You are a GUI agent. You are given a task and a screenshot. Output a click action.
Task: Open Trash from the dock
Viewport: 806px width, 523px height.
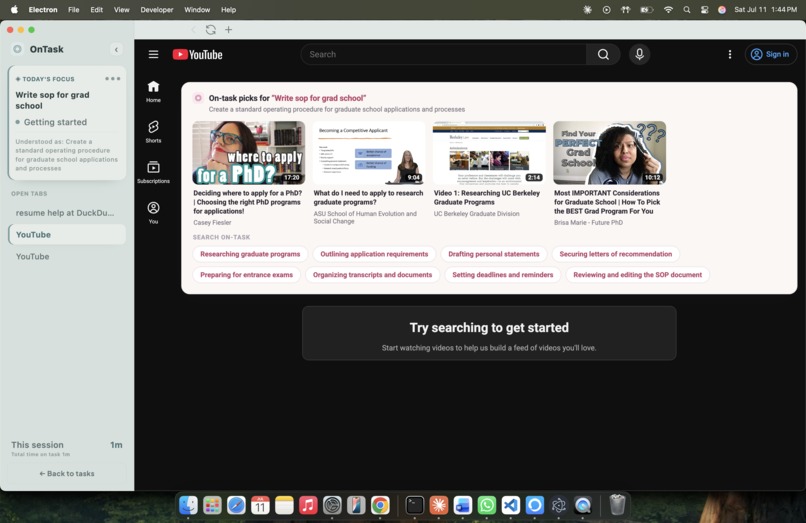point(617,506)
